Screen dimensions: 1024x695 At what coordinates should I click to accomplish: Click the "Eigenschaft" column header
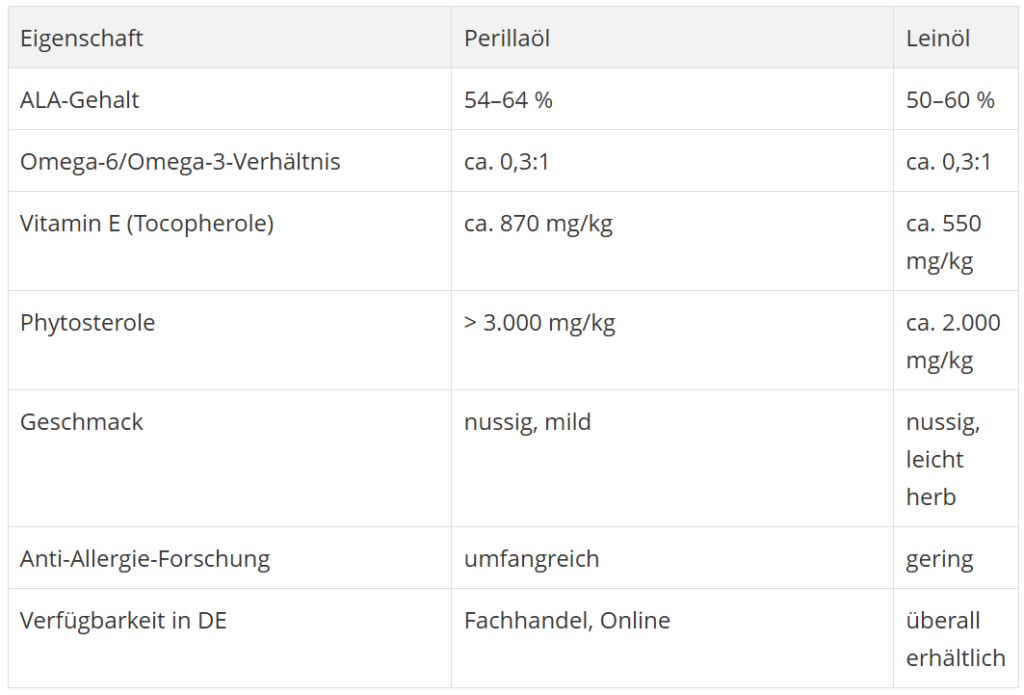click(x=82, y=38)
